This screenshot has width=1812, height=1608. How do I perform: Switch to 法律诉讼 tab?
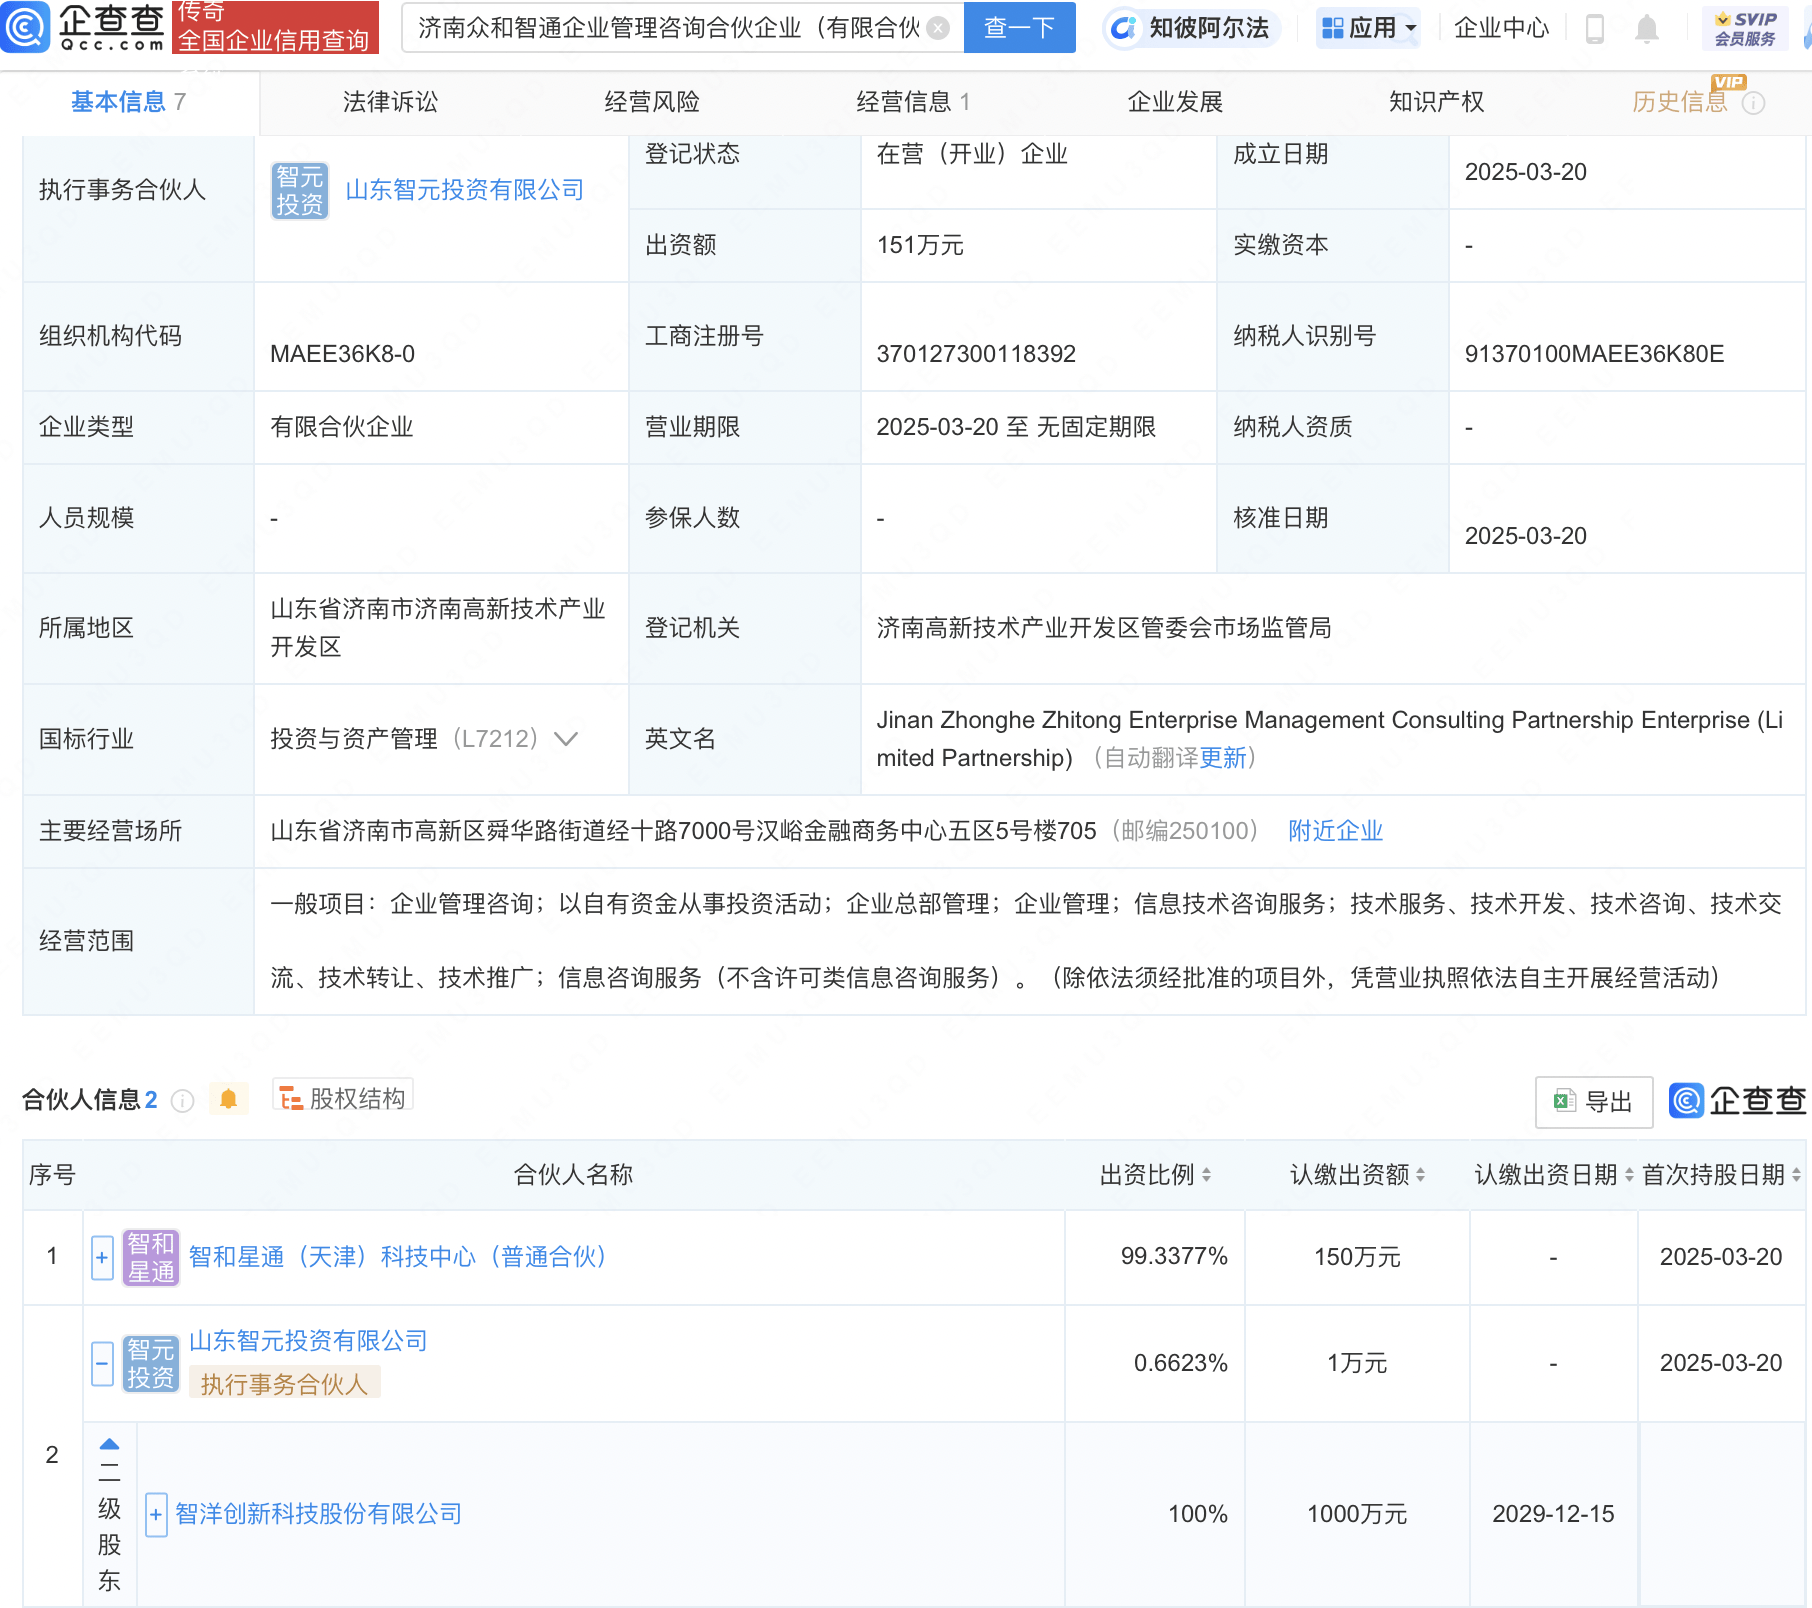pos(390,102)
